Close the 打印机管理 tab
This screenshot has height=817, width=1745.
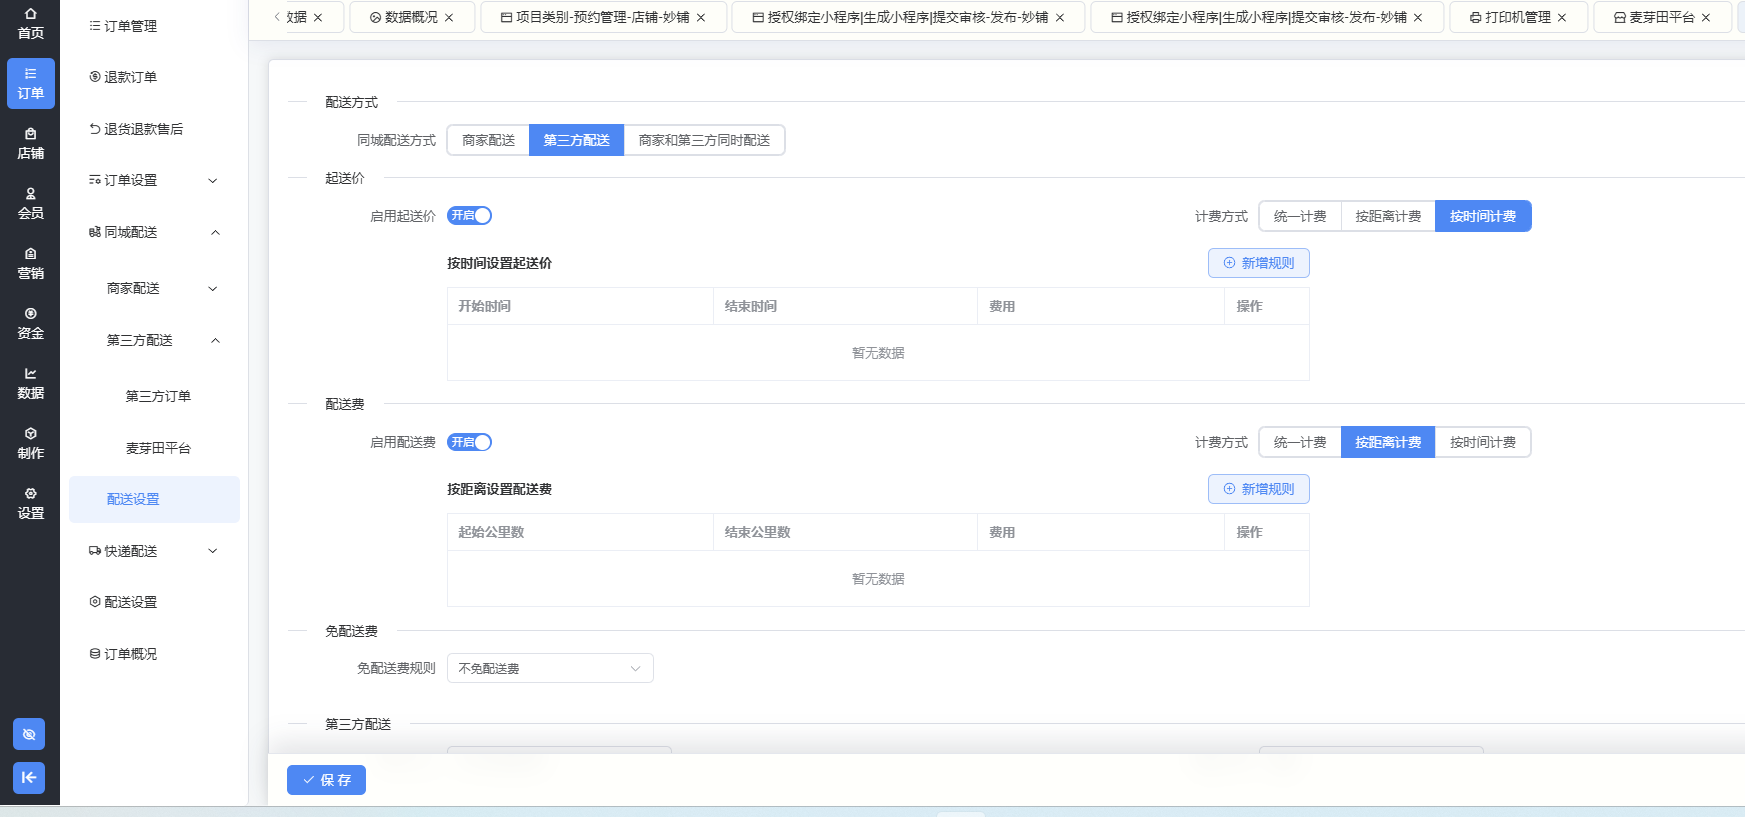click(x=1562, y=18)
